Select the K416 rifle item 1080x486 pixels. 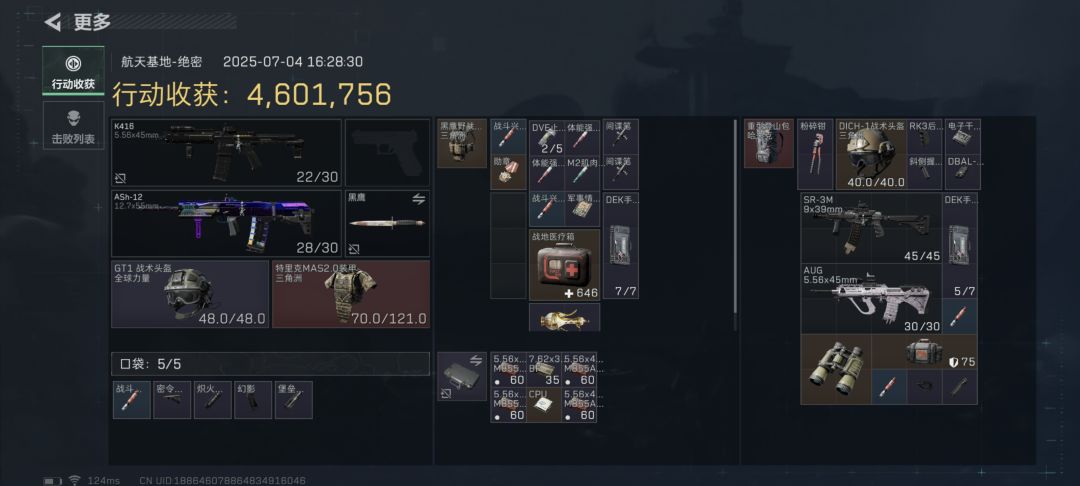(x=227, y=153)
